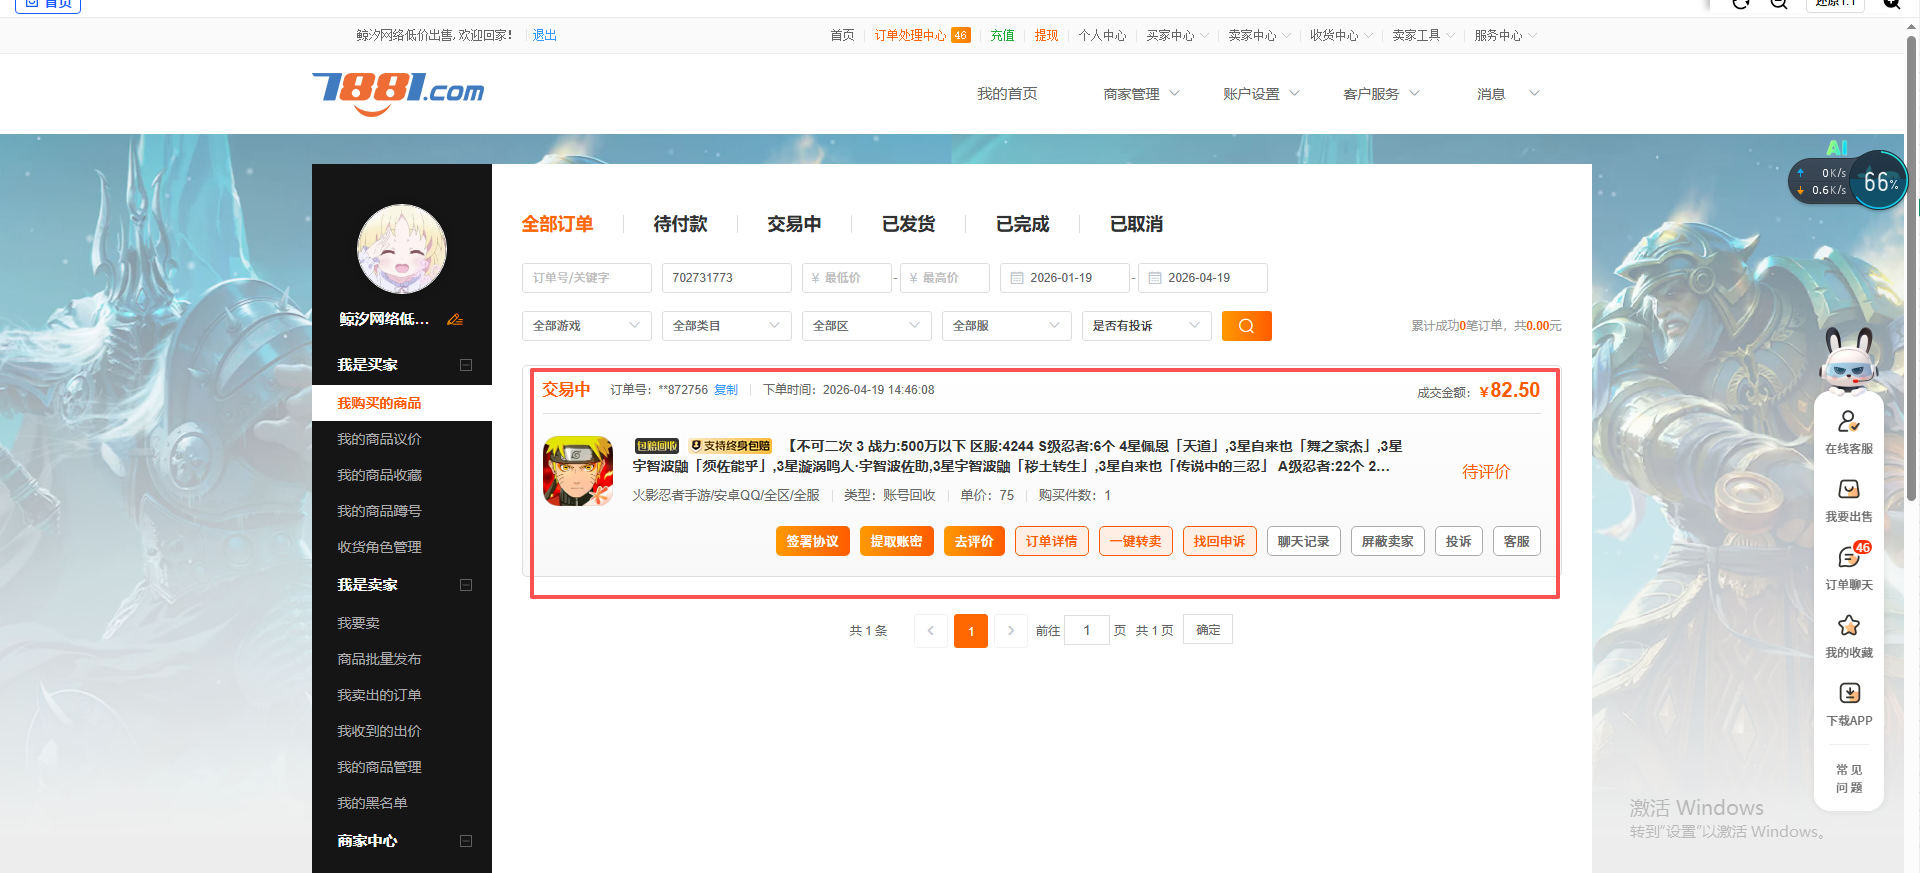Open 我的收藏 star icon
This screenshot has width=1920, height=873.
click(1848, 626)
